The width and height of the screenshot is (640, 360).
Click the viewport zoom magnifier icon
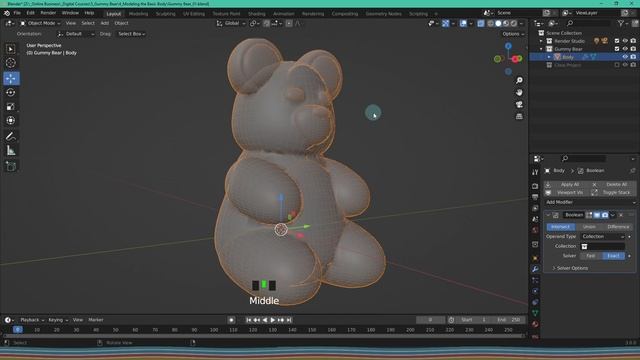(x=519, y=80)
